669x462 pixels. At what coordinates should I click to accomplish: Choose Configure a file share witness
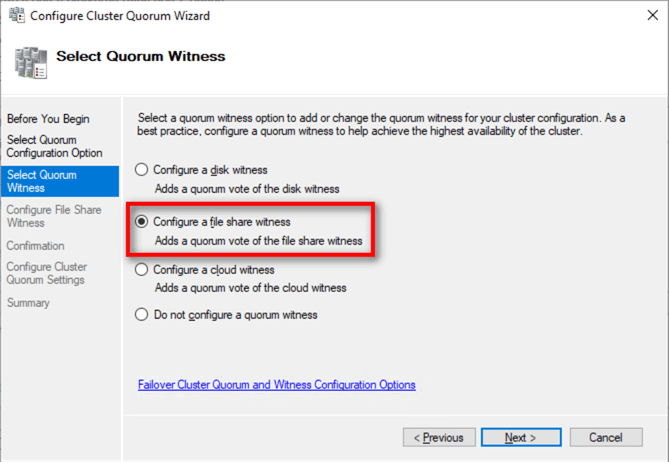pos(142,221)
